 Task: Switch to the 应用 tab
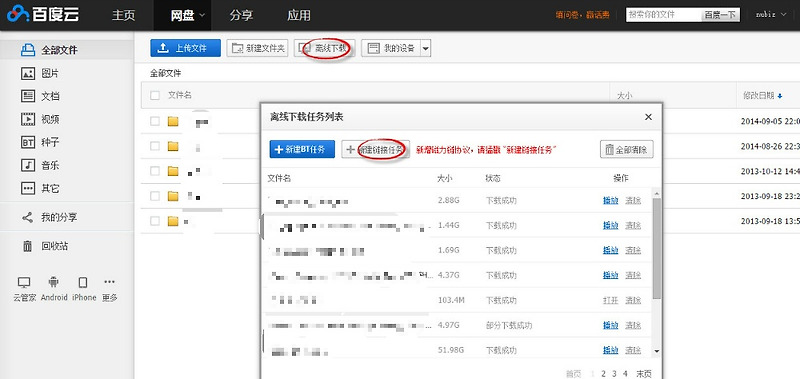[x=299, y=15]
